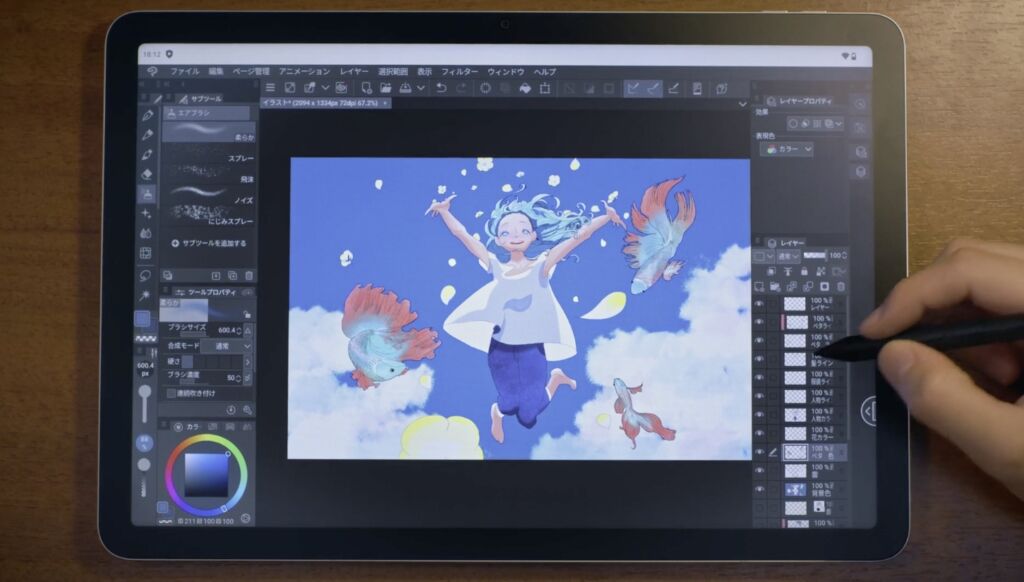
Task: Open the レイヤー menu in the menu bar
Action: coord(354,71)
